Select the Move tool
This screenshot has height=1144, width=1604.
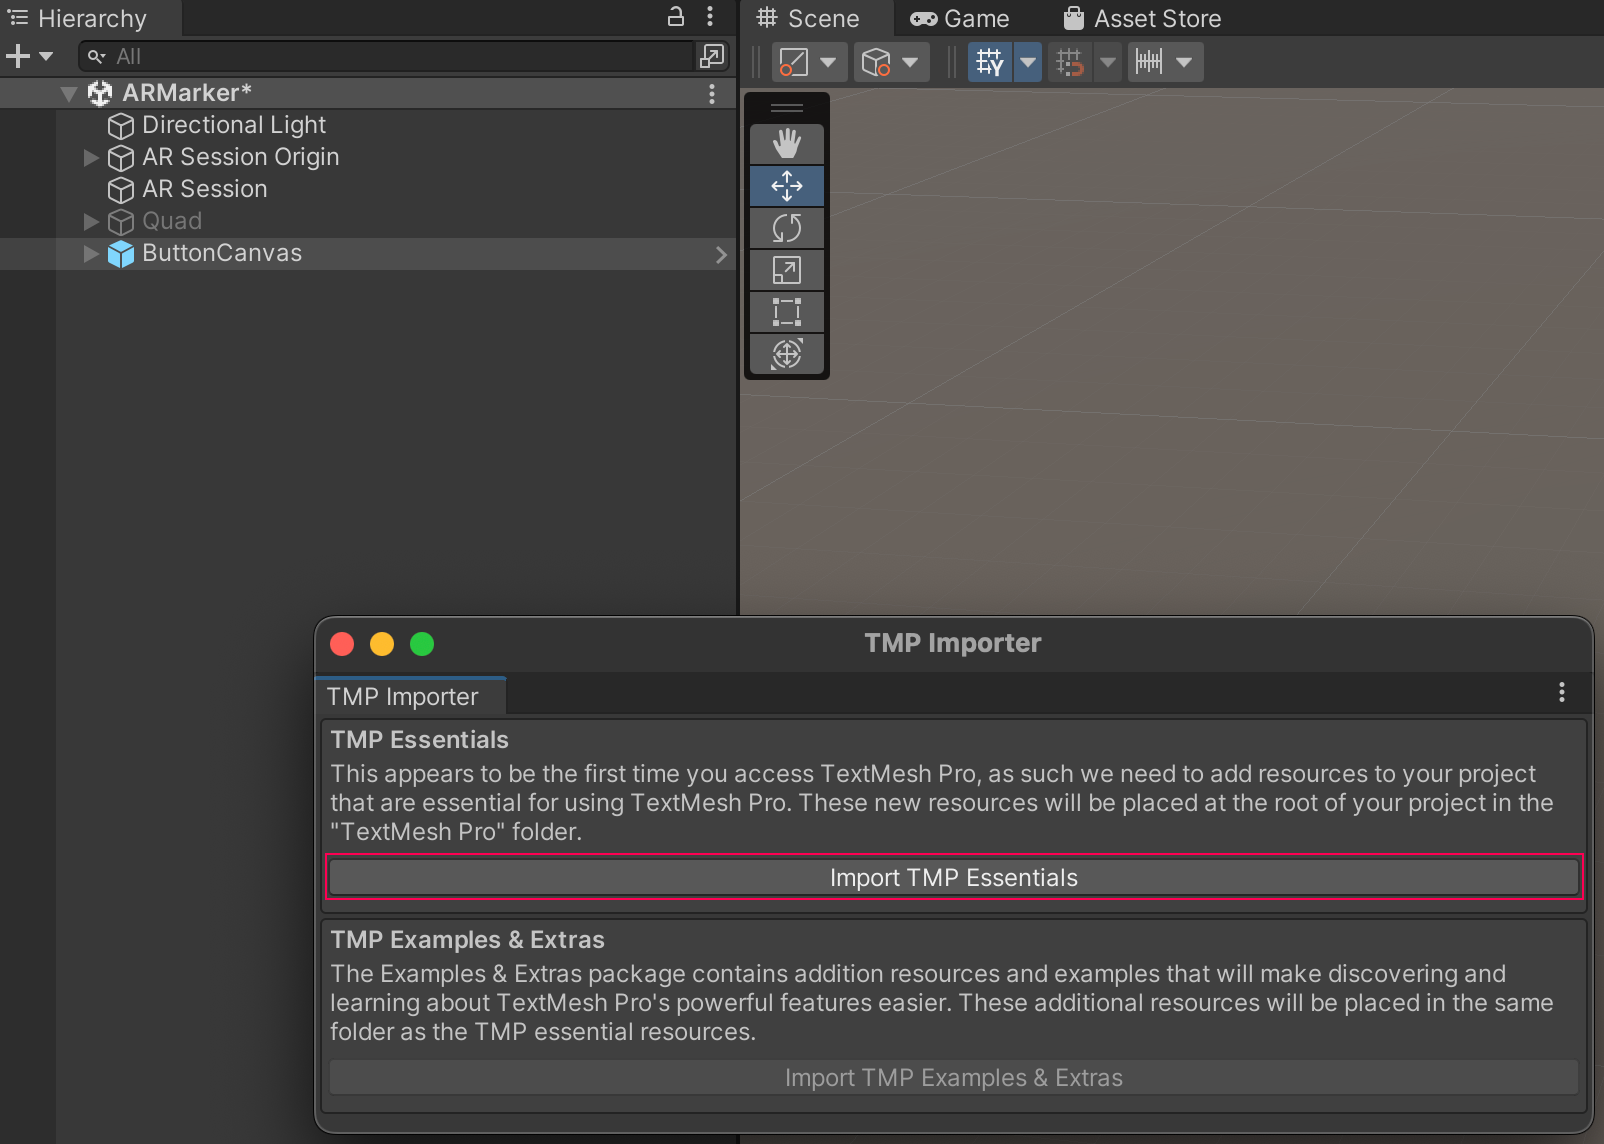(x=787, y=186)
